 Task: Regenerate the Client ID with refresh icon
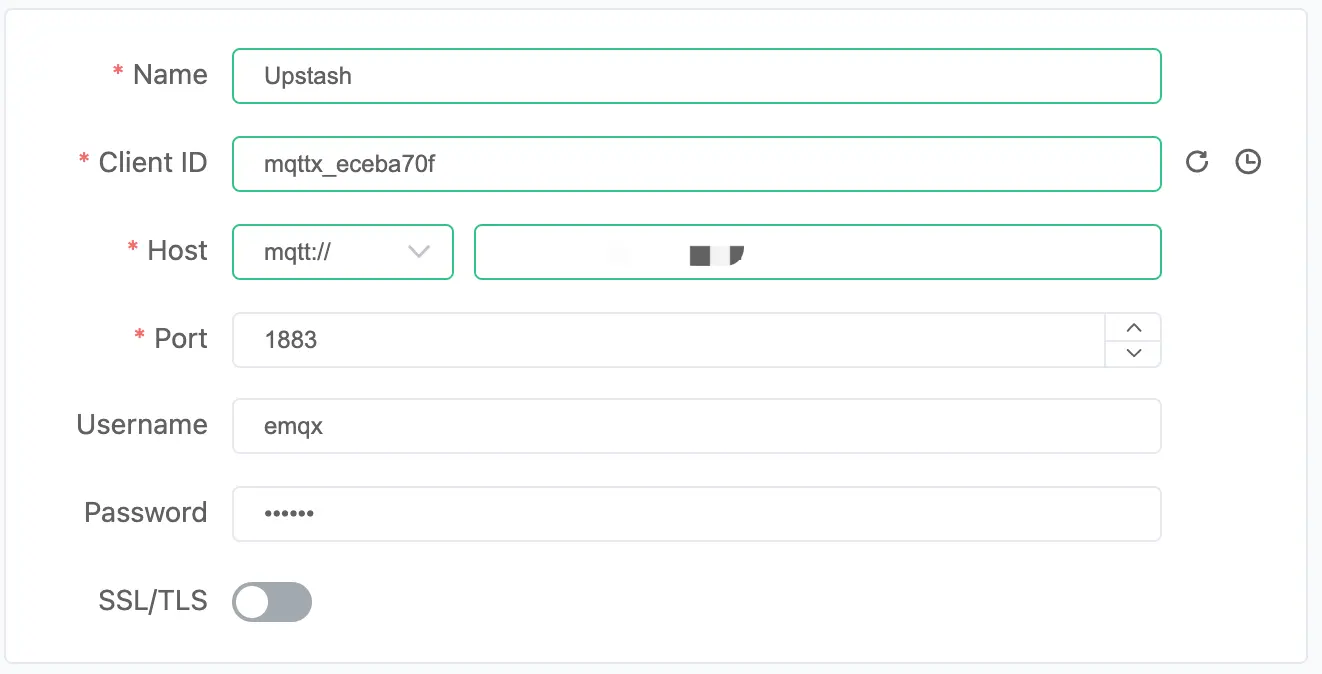(1196, 162)
